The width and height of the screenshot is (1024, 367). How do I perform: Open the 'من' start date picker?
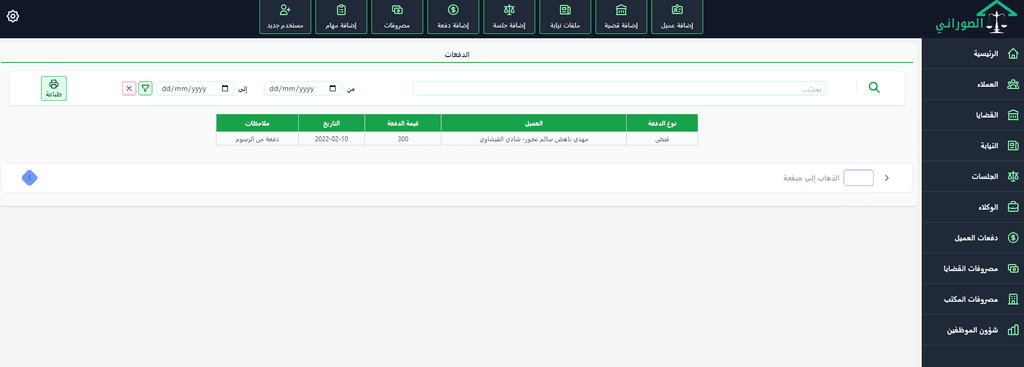click(x=303, y=89)
